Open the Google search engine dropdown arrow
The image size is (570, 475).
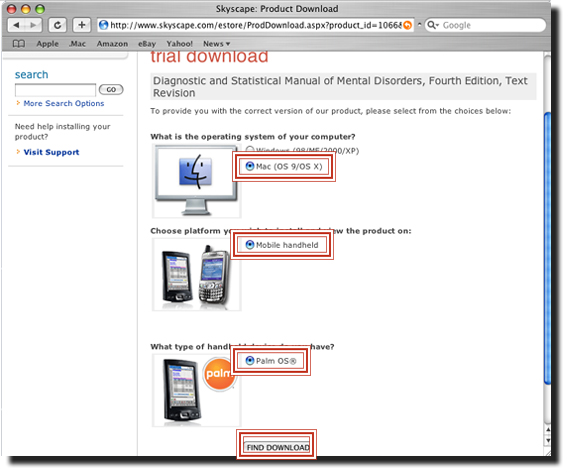[x=437, y=25]
